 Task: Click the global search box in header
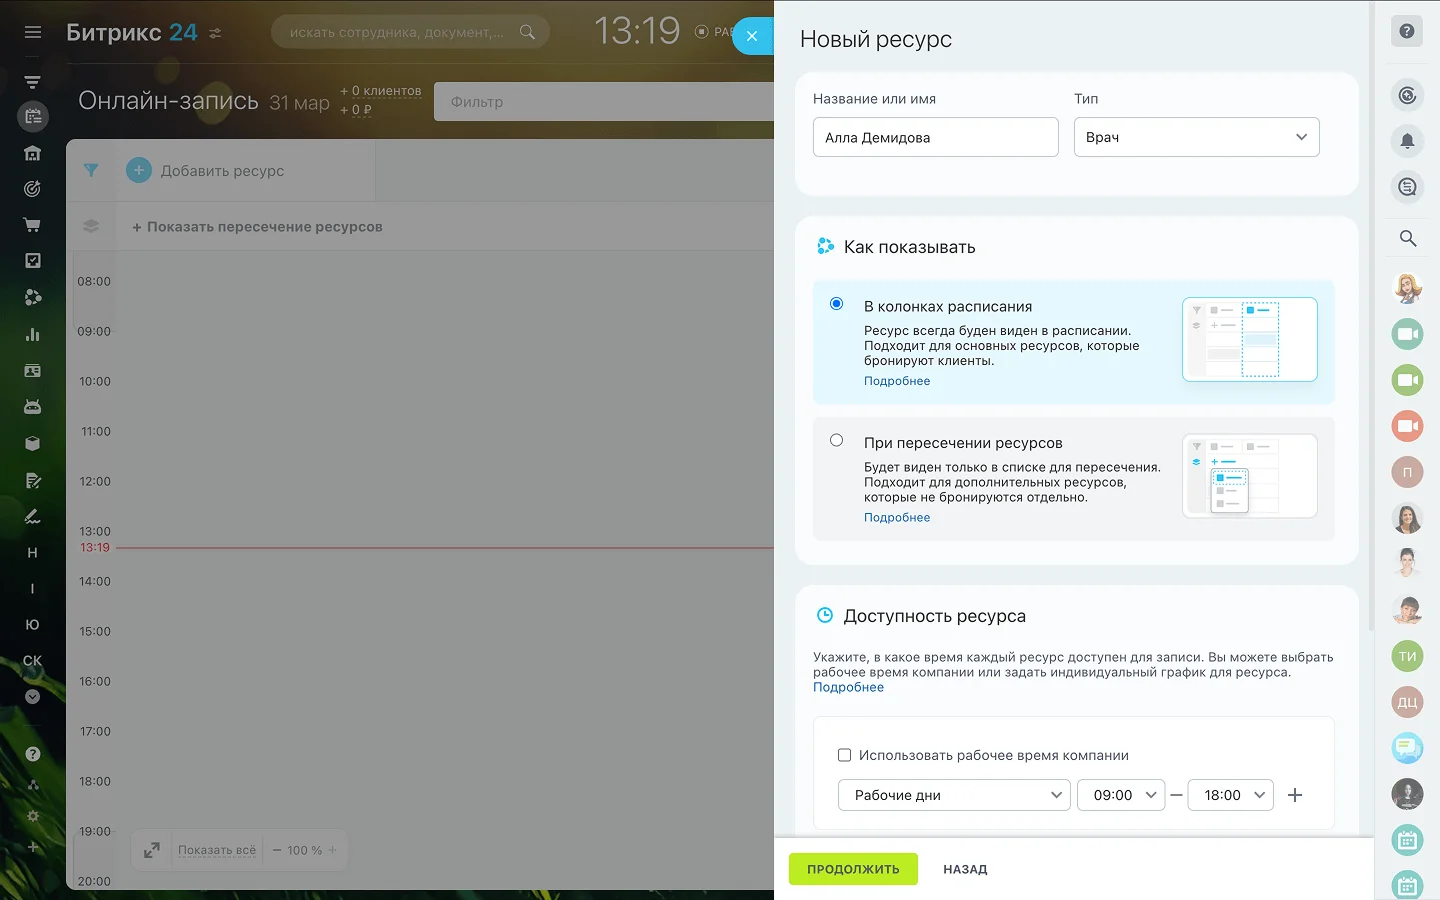[410, 32]
